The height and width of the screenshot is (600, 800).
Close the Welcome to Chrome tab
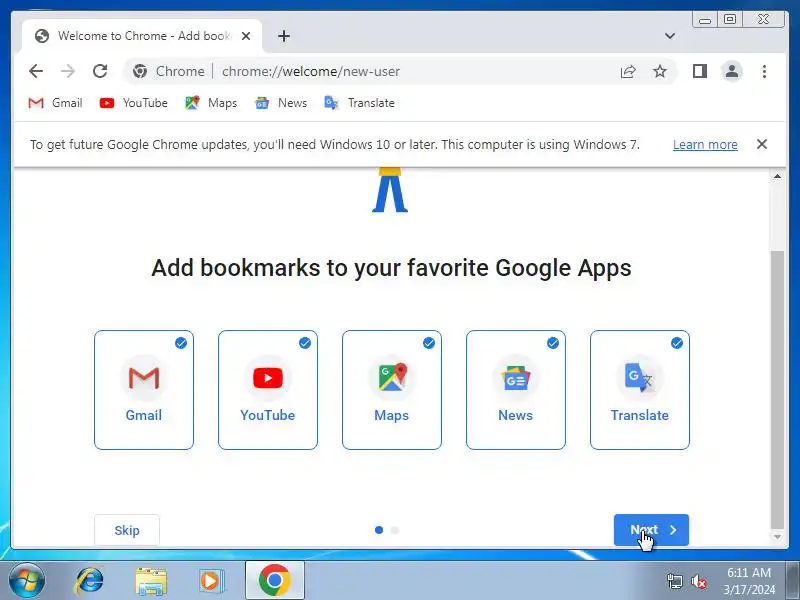(x=245, y=36)
